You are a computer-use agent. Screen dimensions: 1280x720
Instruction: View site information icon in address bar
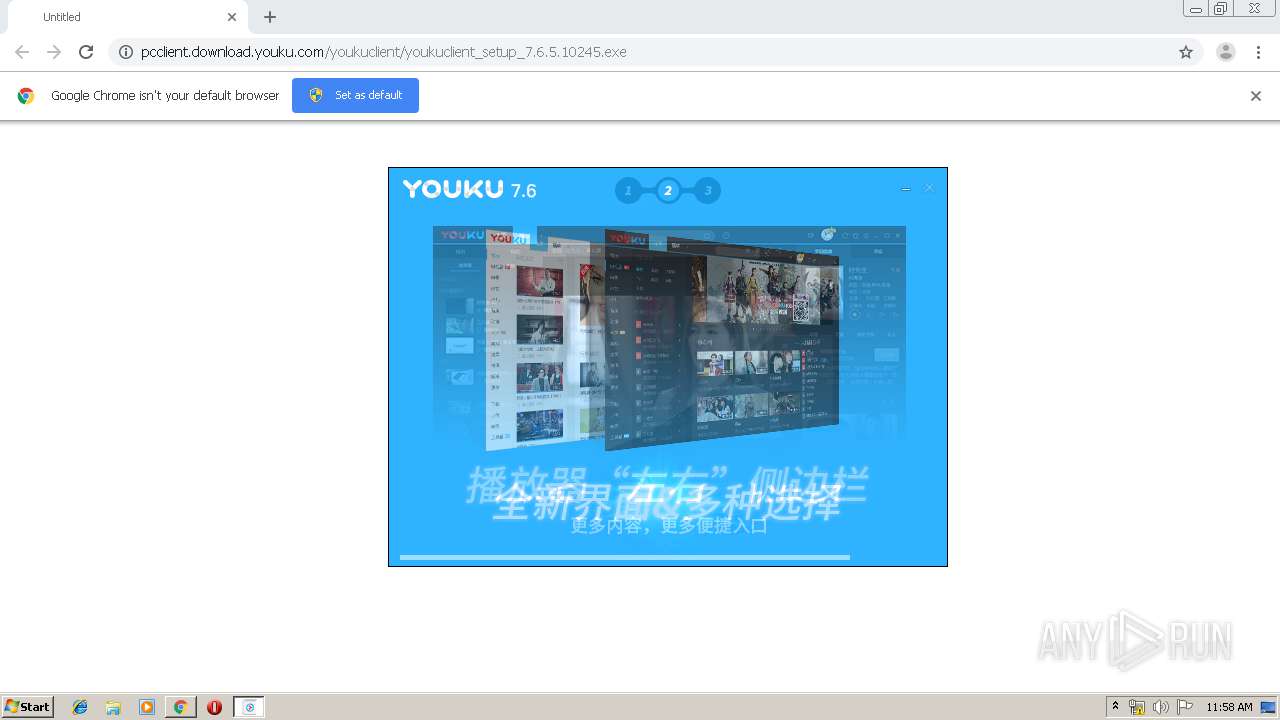[126, 52]
